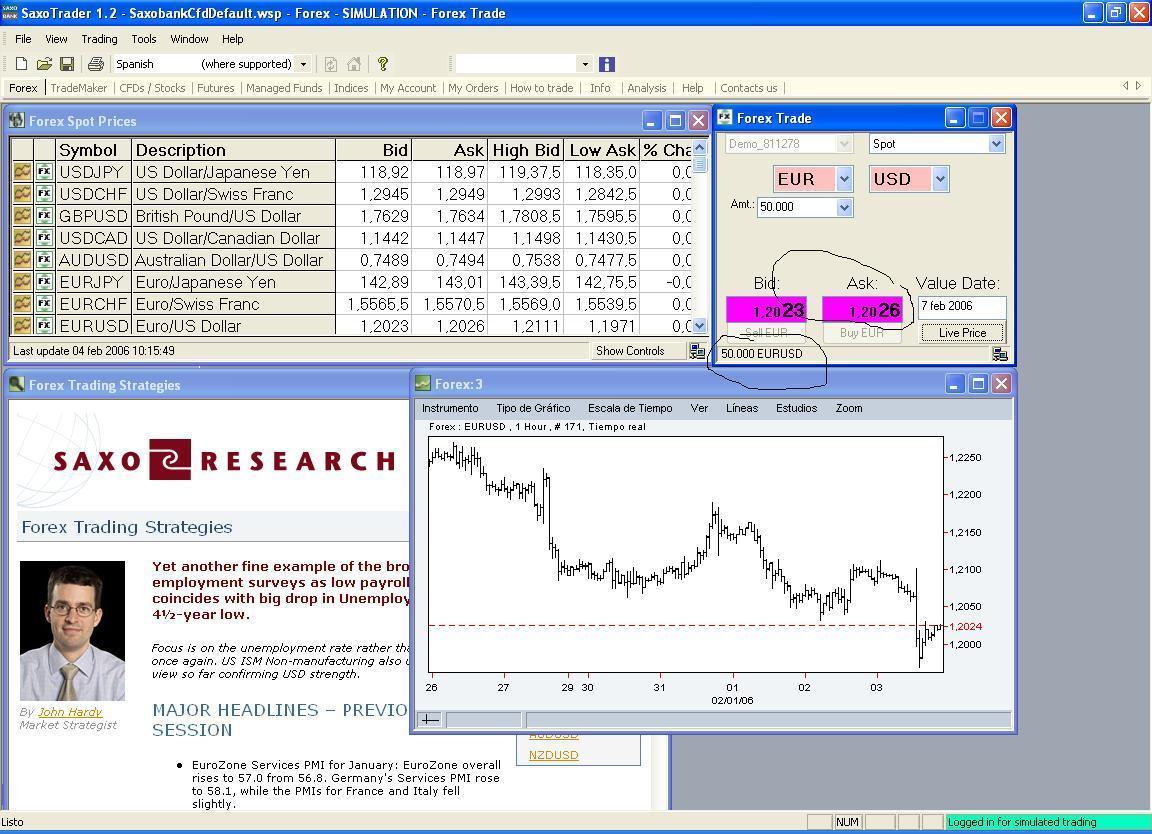Open the Tools menu
The image size is (1152, 834).
click(144, 39)
